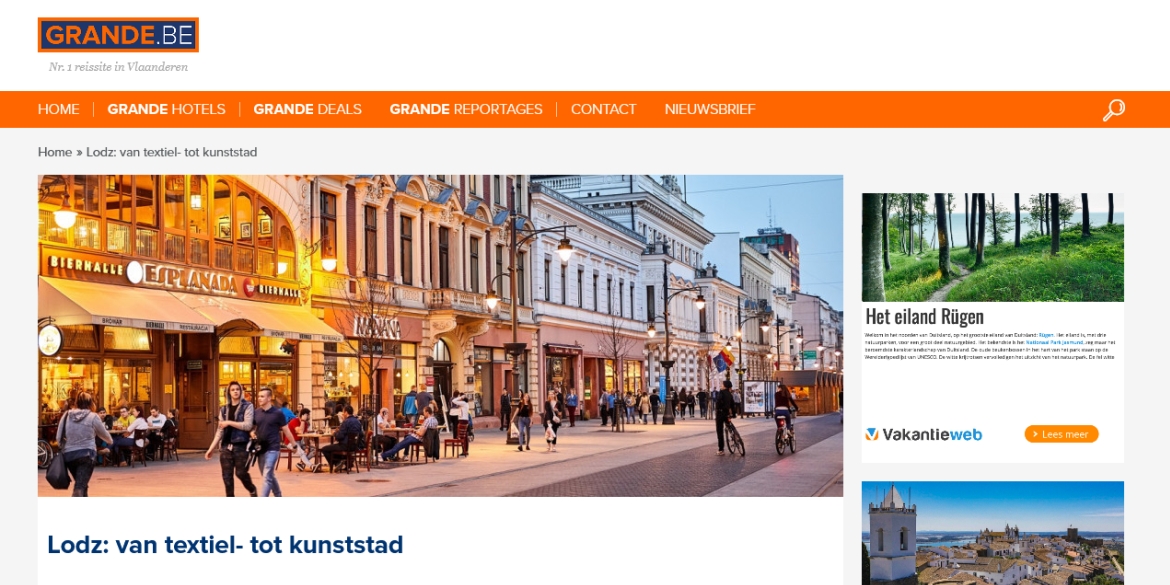Image resolution: width=1170 pixels, height=585 pixels.
Task: Open the CONTACT page
Action: point(604,110)
